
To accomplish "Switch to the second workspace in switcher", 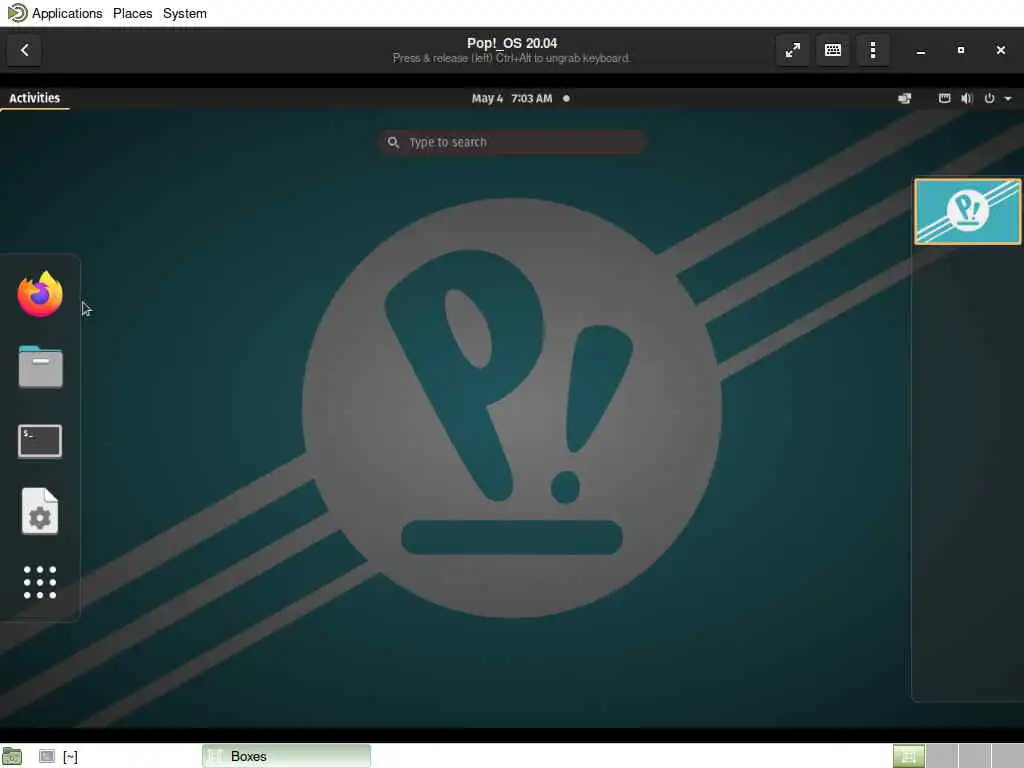I will point(942,756).
